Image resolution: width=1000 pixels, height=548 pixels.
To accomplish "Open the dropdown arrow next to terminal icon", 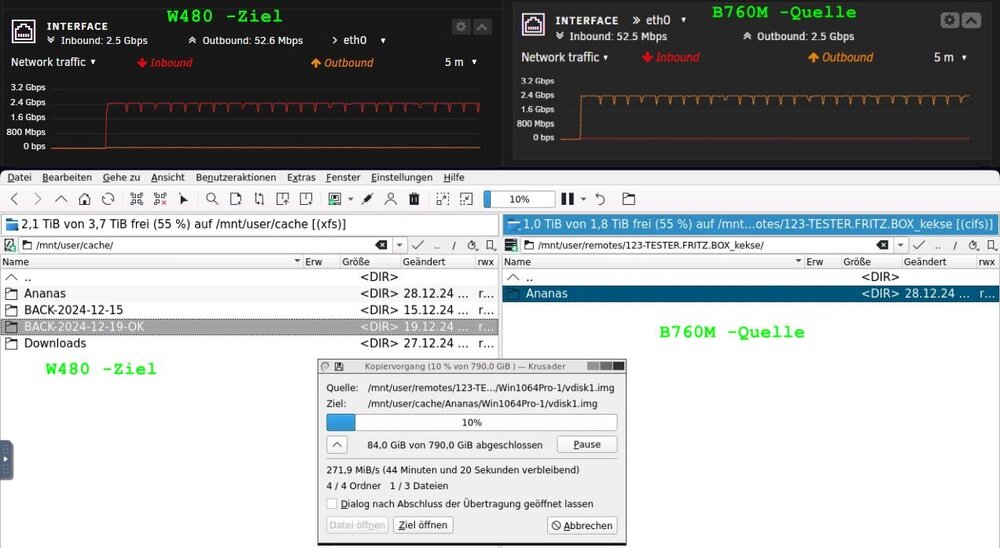I will pyautogui.click(x=351, y=200).
